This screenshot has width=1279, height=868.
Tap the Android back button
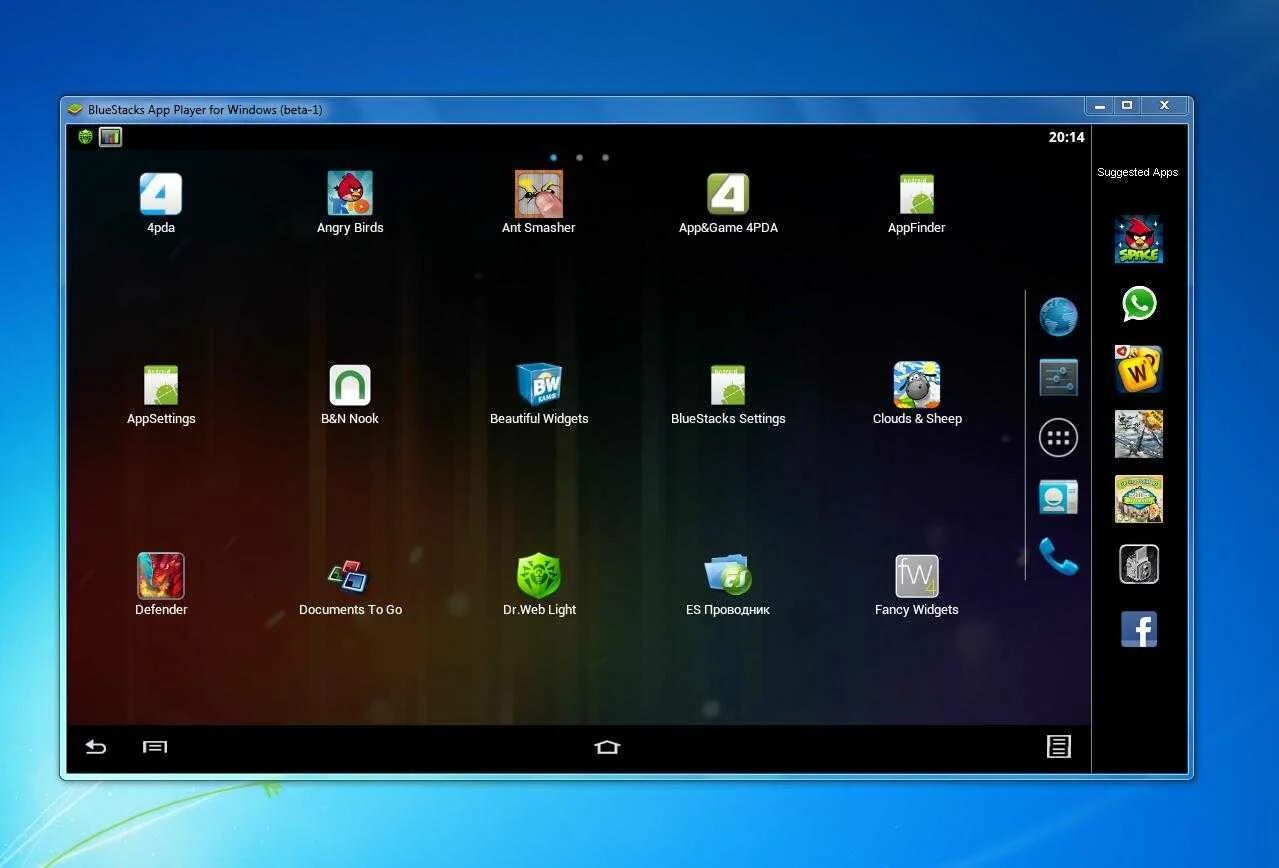coord(95,747)
